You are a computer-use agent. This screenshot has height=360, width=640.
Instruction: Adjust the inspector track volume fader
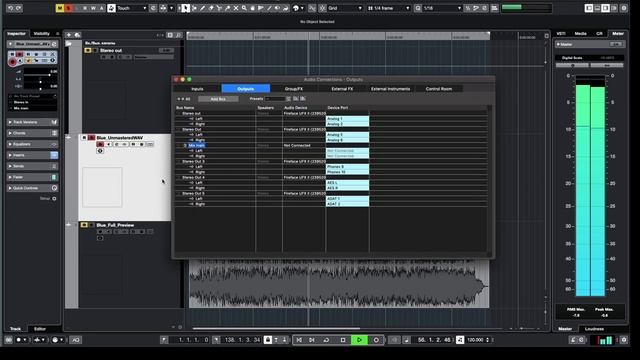[40, 75]
